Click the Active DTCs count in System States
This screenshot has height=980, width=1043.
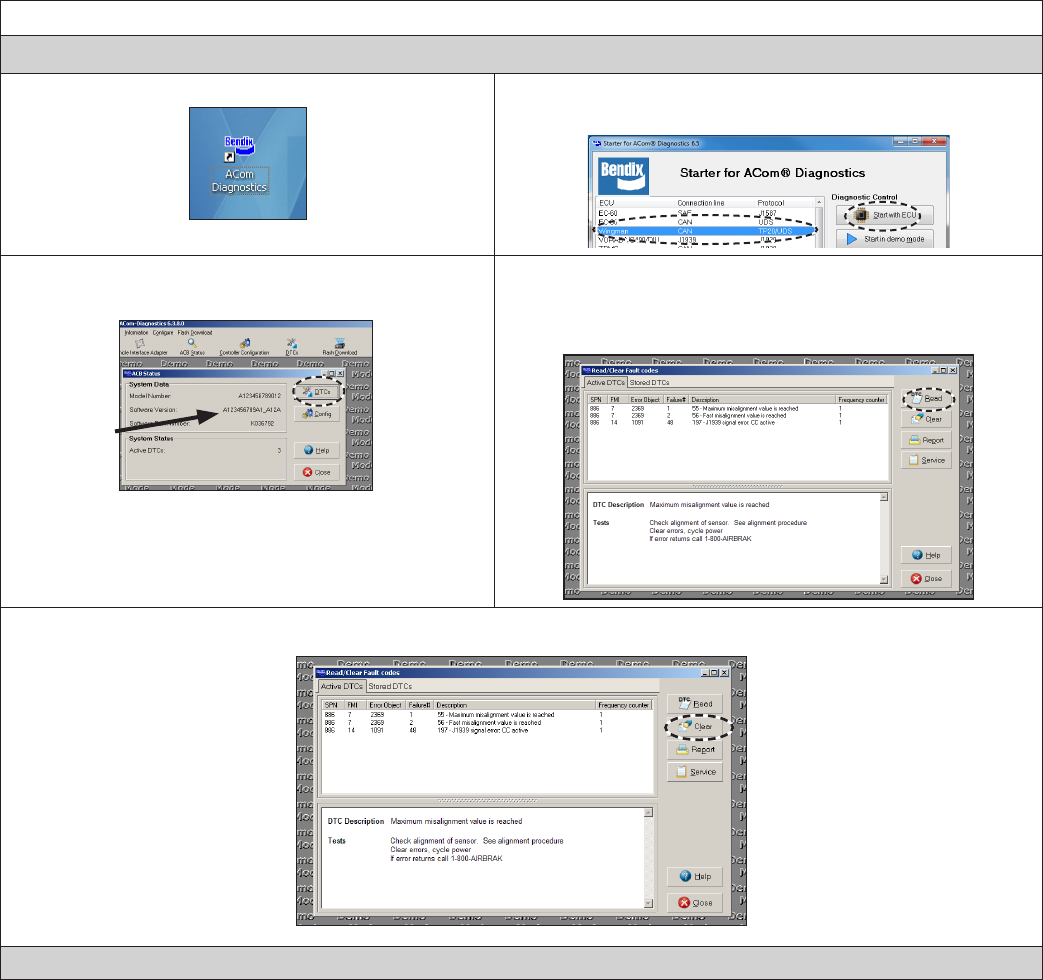pyautogui.click(x=279, y=450)
